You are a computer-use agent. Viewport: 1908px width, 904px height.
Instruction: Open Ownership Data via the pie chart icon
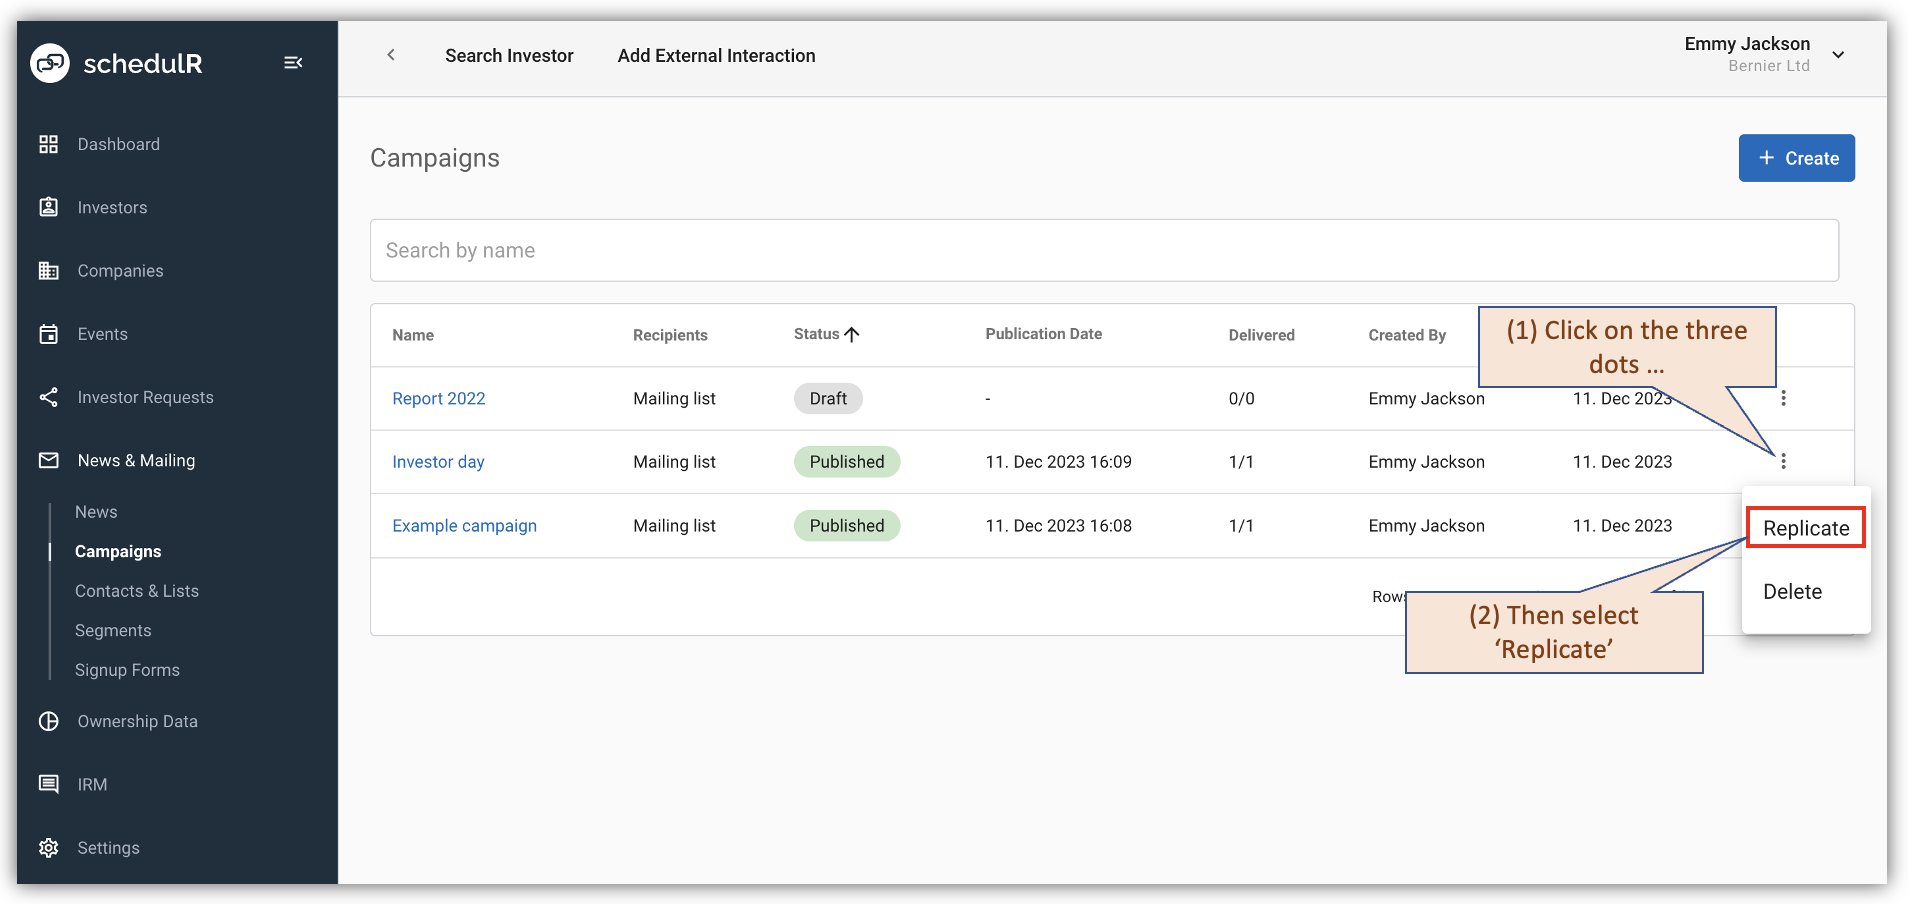coord(49,720)
